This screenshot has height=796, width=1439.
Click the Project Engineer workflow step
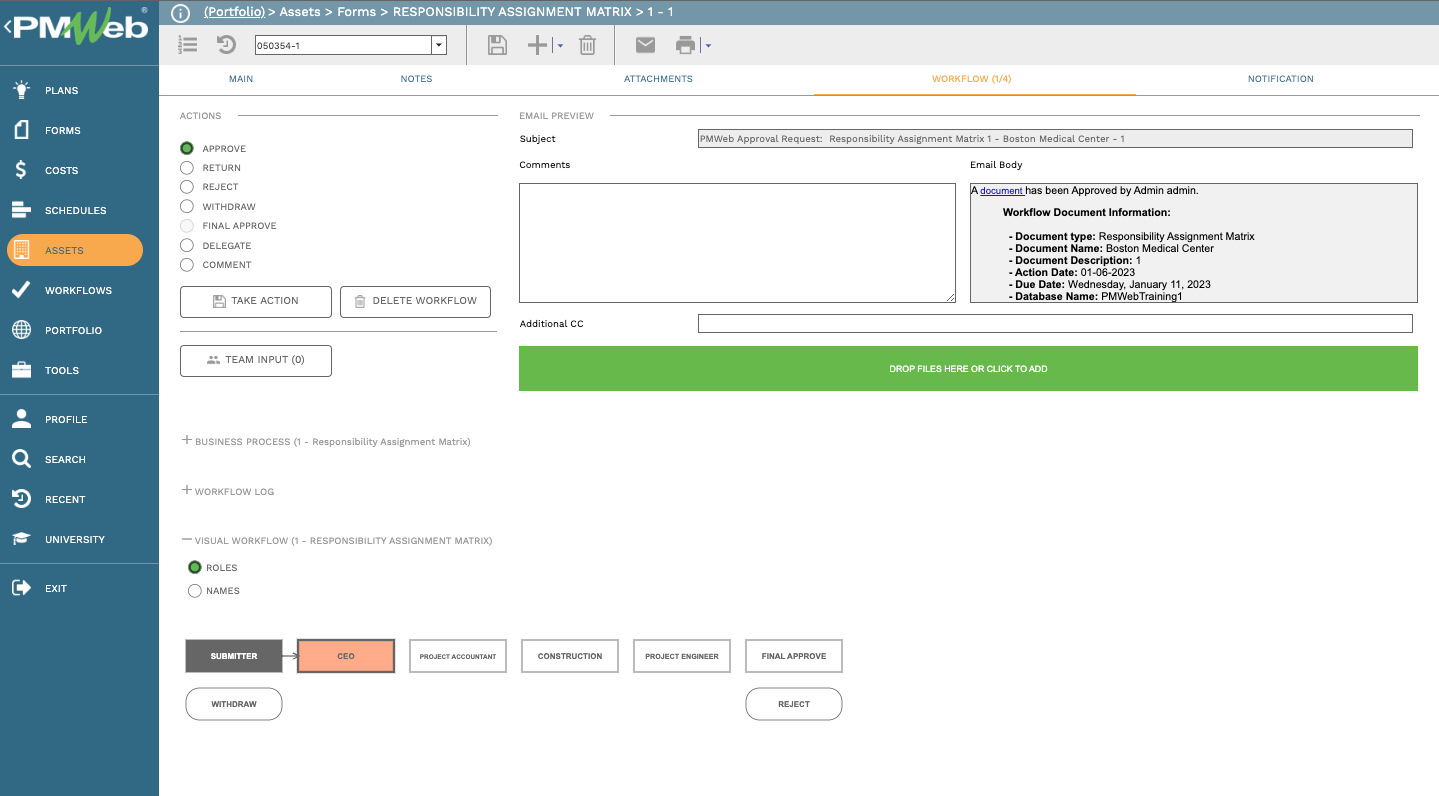[682, 656]
